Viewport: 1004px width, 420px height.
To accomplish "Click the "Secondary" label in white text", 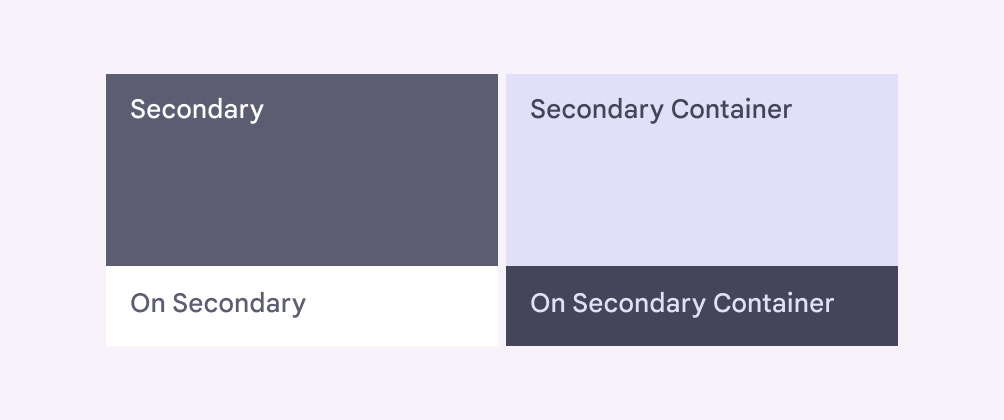I will (x=197, y=109).
